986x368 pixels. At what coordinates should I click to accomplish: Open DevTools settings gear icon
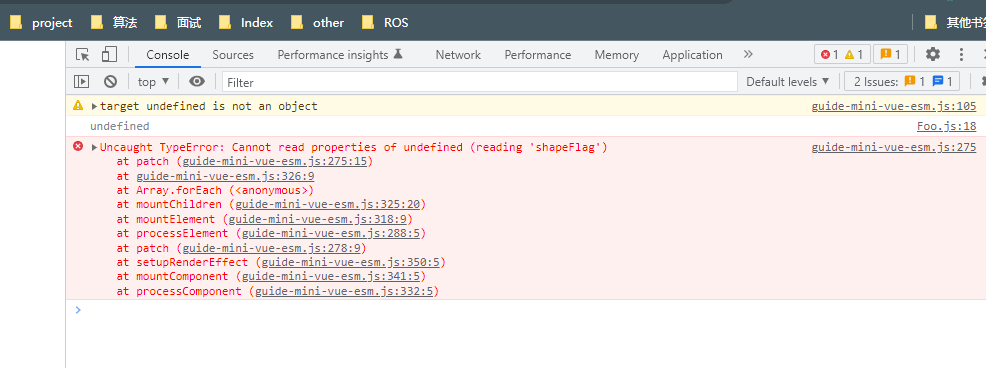[933, 55]
